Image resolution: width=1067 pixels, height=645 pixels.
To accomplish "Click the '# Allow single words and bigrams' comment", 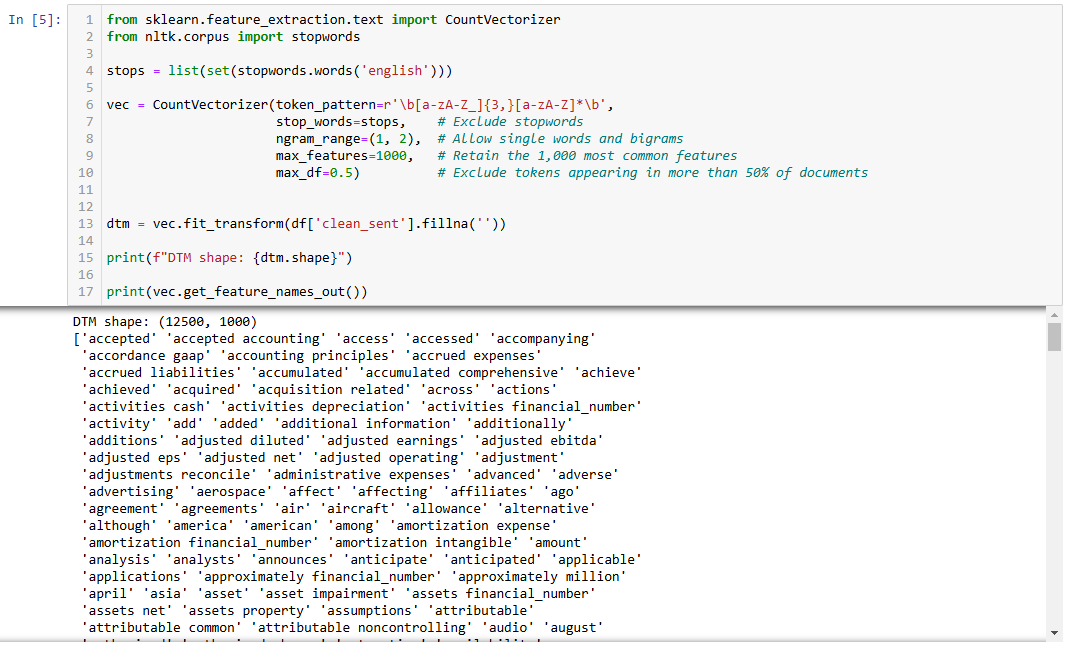I will (x=560, y=139).
